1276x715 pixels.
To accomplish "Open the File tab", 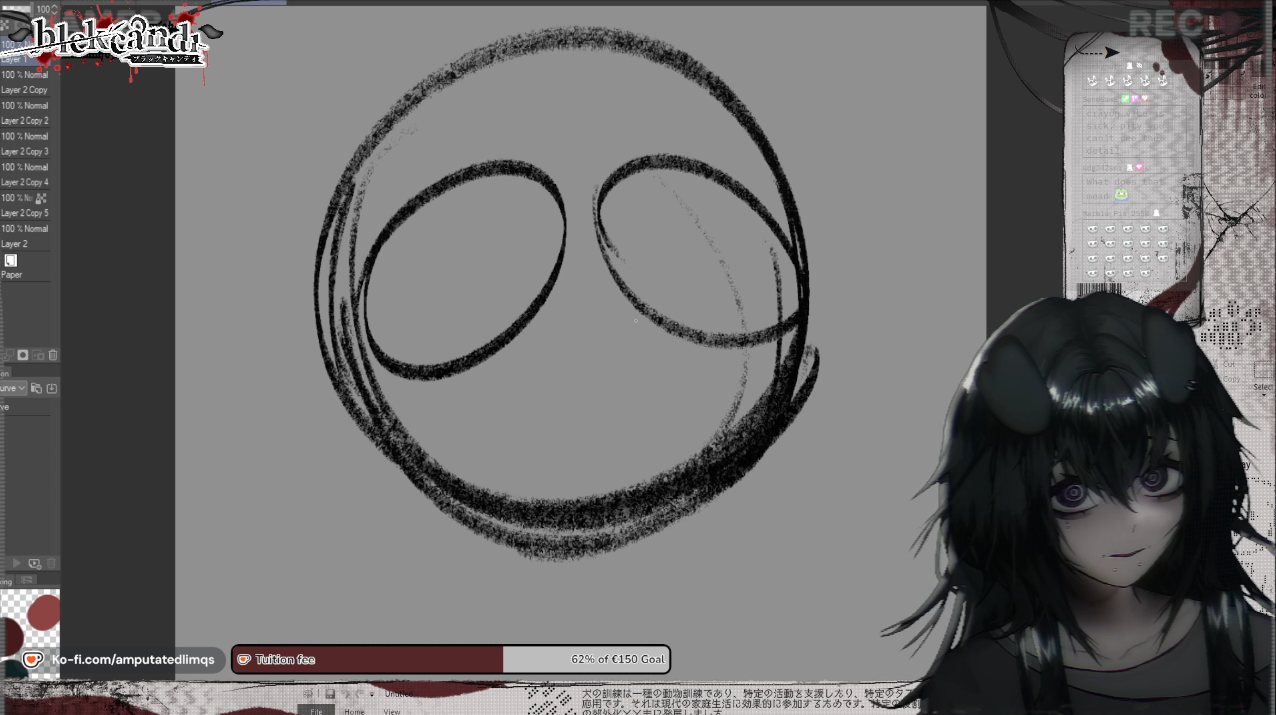I will click(x=316, y=711).
